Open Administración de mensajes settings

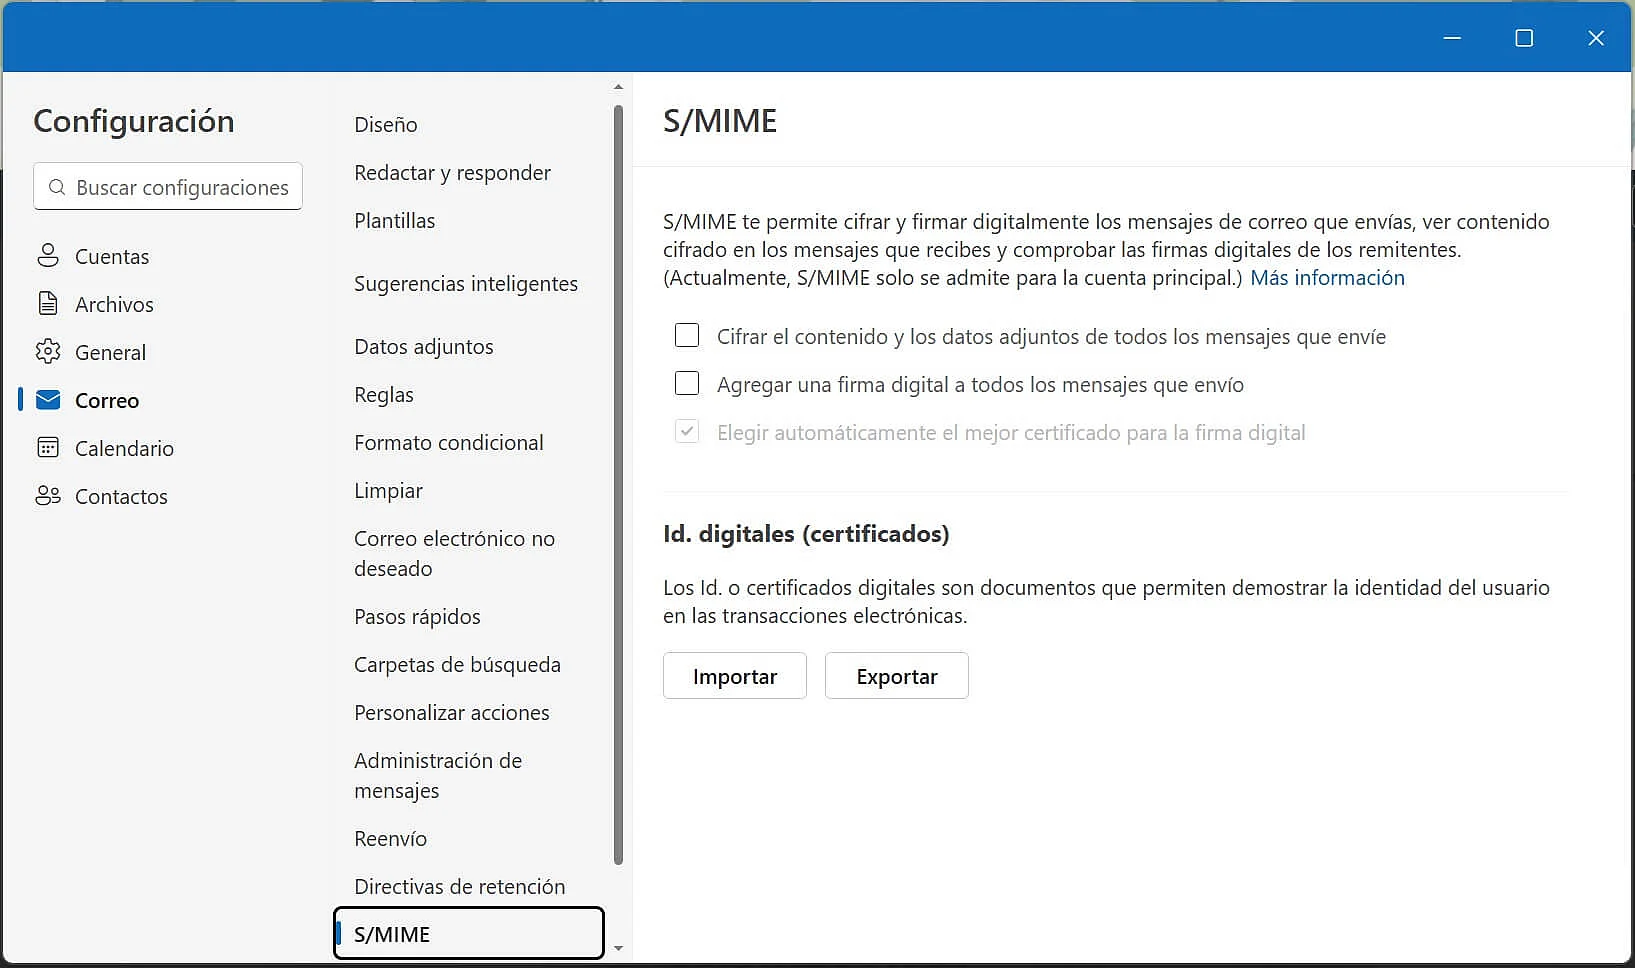pyautogui.click(x=438, y=776)
